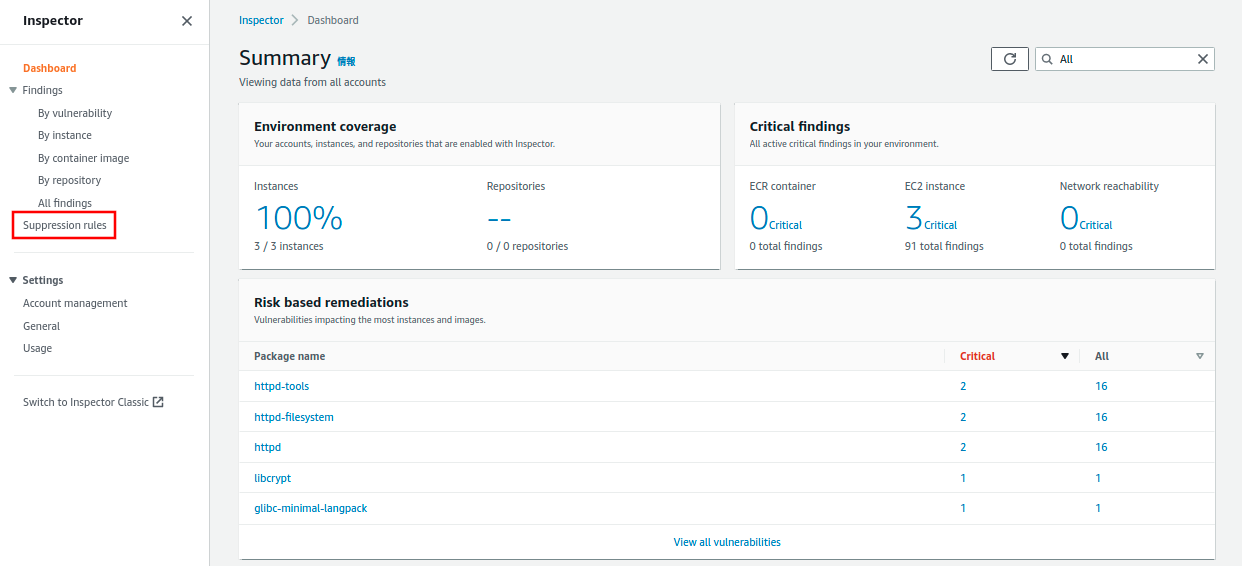Viewport: 1242px width, 566px height.
Task: Collapse the Findings section in sidebar
Action: coord(13,90)
